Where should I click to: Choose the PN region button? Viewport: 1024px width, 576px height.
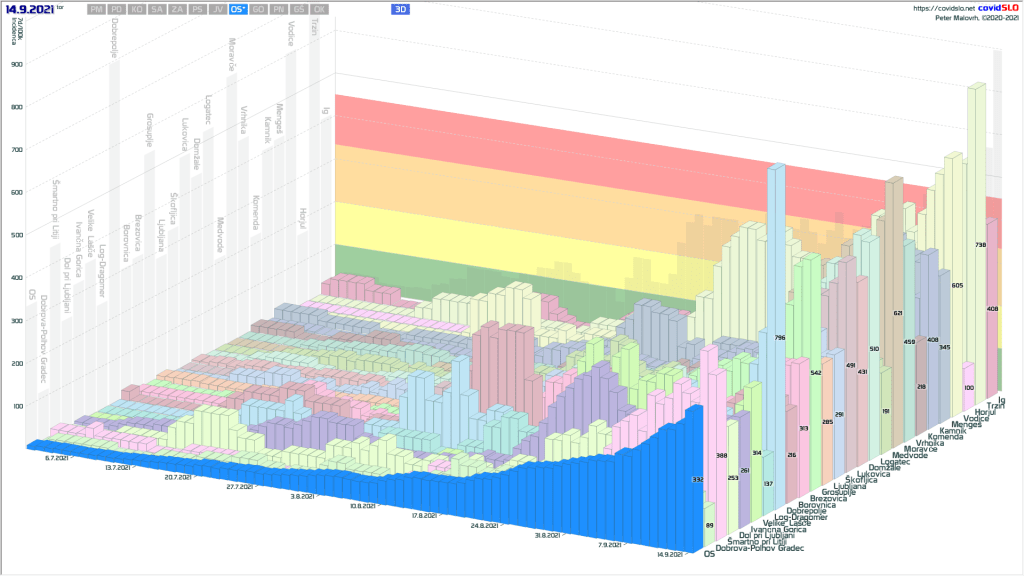pos(279,8)
